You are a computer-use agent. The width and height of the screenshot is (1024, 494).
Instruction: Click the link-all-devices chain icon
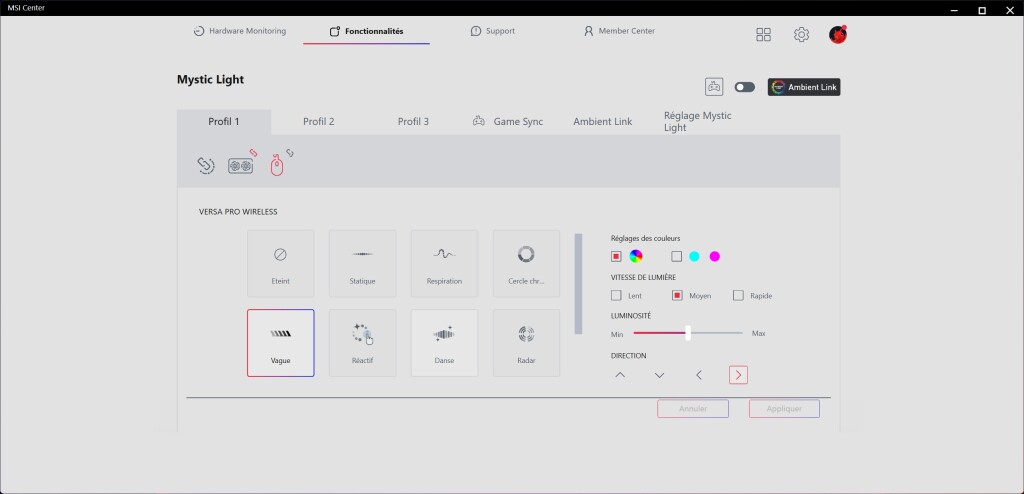(x=206, y=166)
